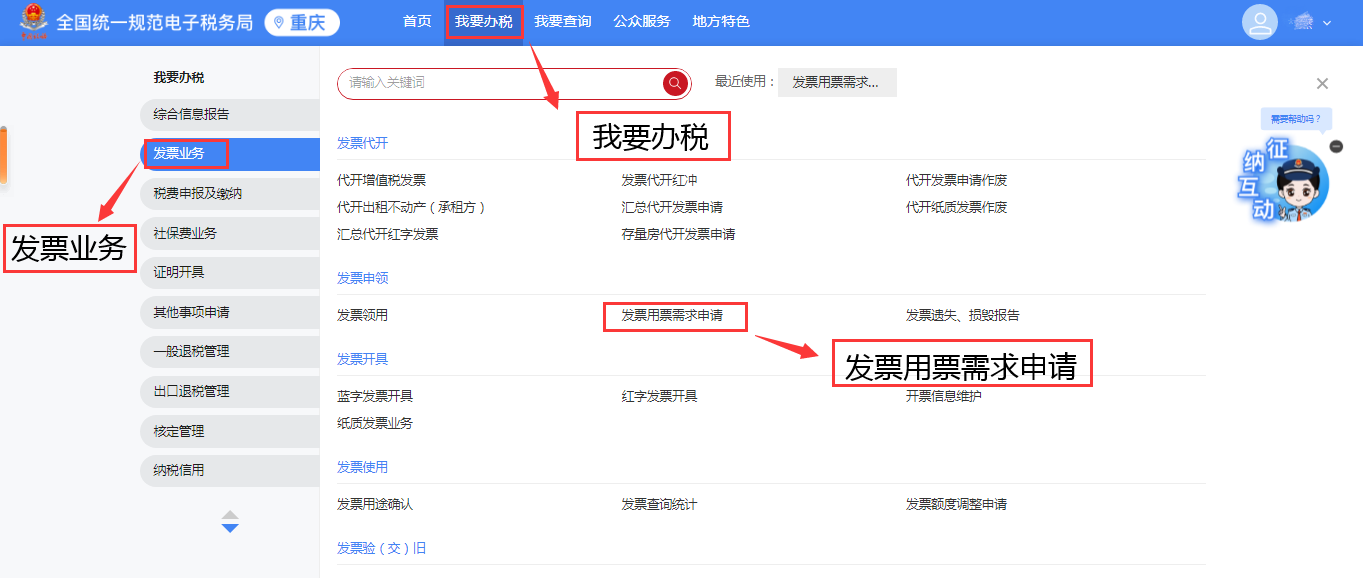The image size is (1363, 578).
Task: Click the user avatar icon
Action: point(1259,22)
